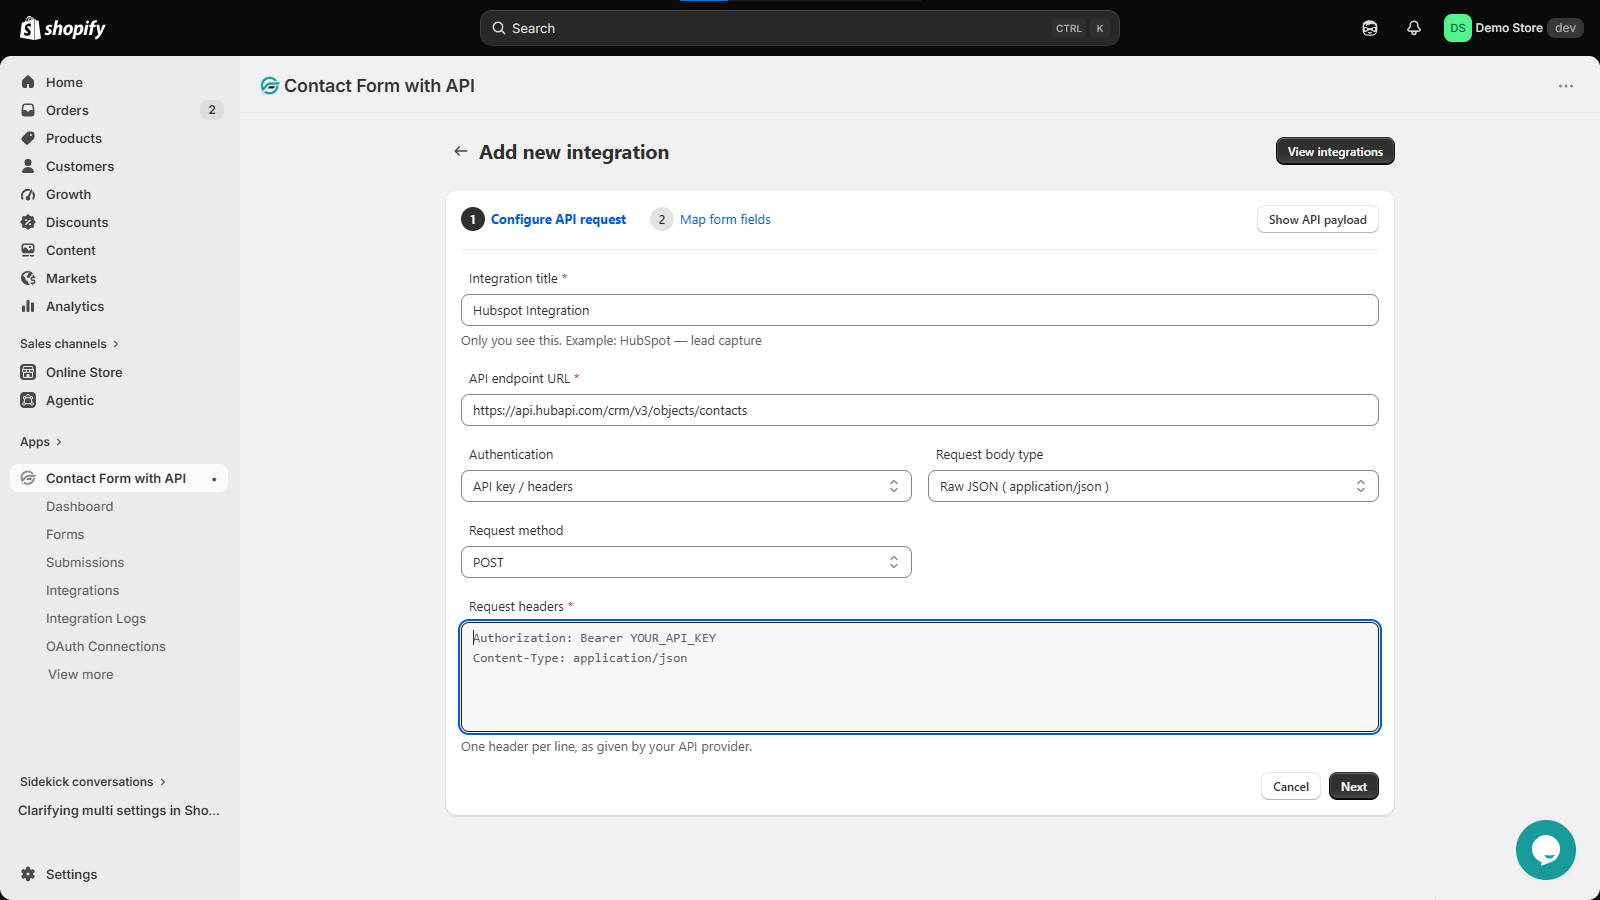The image size is (1600, 900).
Task: Click the Orders count badge 2
Action: pyautogui.click(x=212, y=110)
